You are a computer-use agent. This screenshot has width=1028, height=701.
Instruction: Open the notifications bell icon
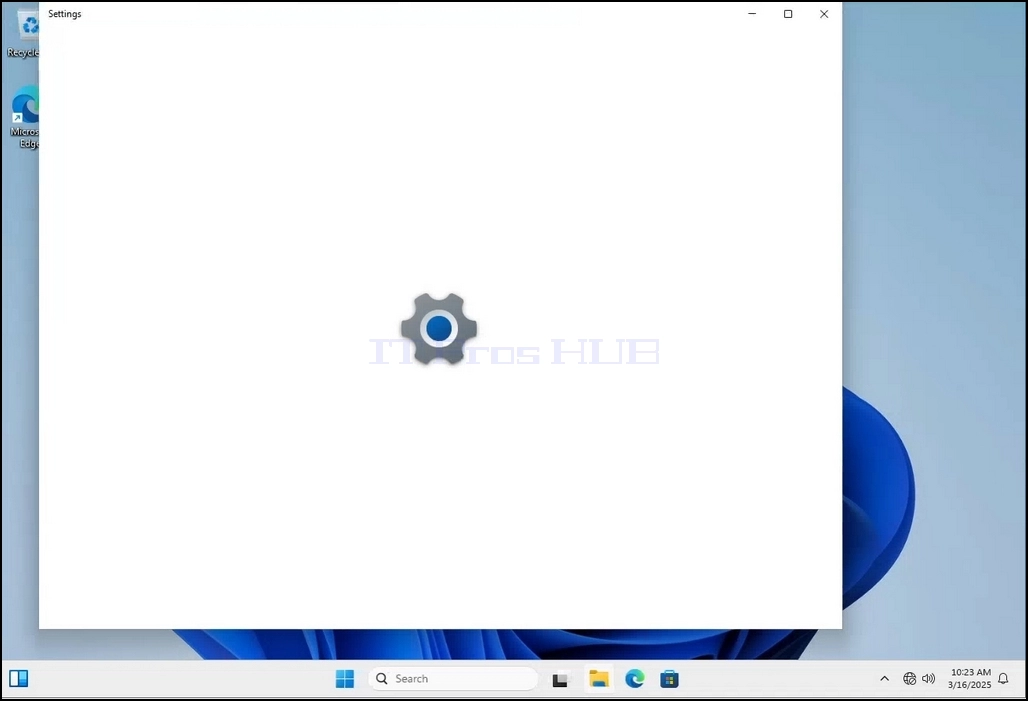coord(1003,679)
